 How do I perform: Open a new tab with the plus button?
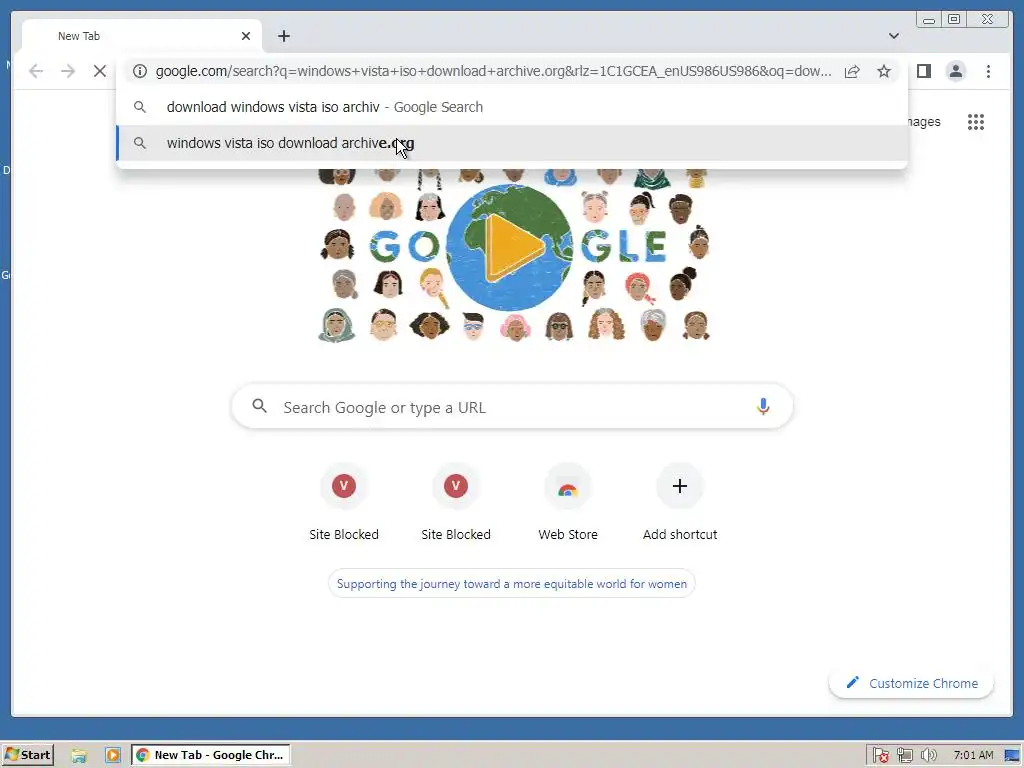pyautogui.click(x=283, y=36)
